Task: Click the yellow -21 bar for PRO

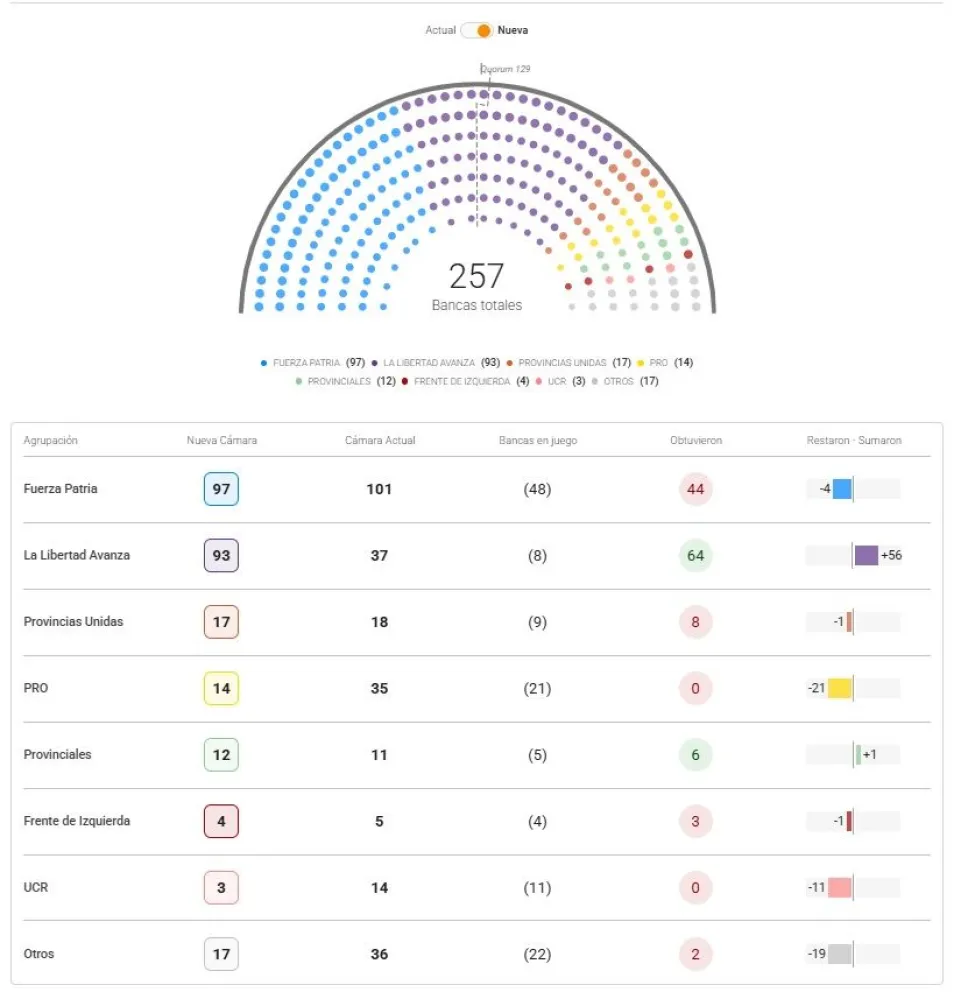Action: (x=839, y=688)
